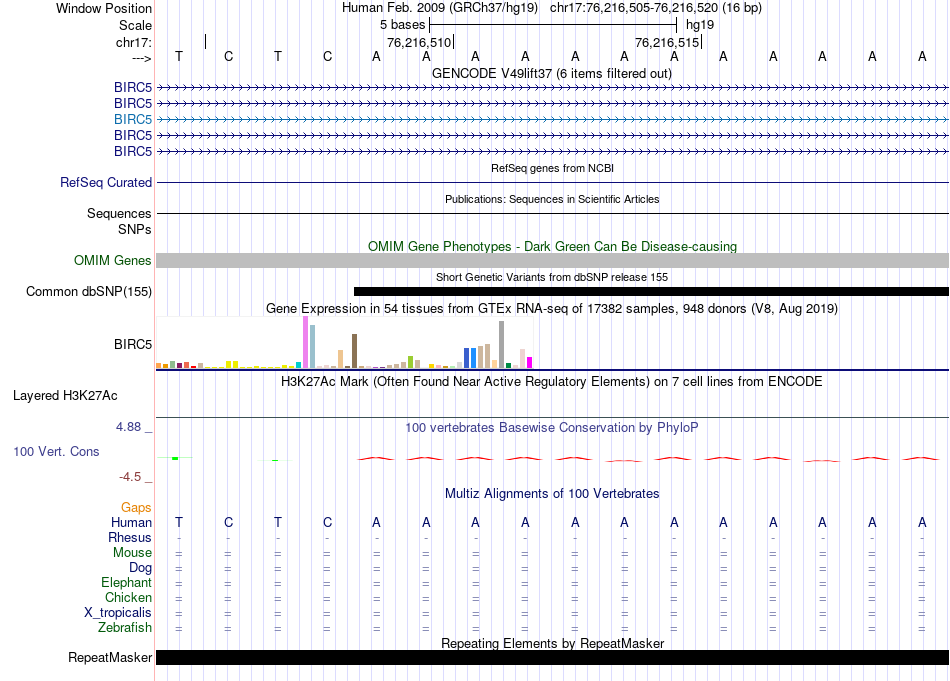Screen dimensions: 950x681
Task: Click the Dog species label
Action: [140, 568]
